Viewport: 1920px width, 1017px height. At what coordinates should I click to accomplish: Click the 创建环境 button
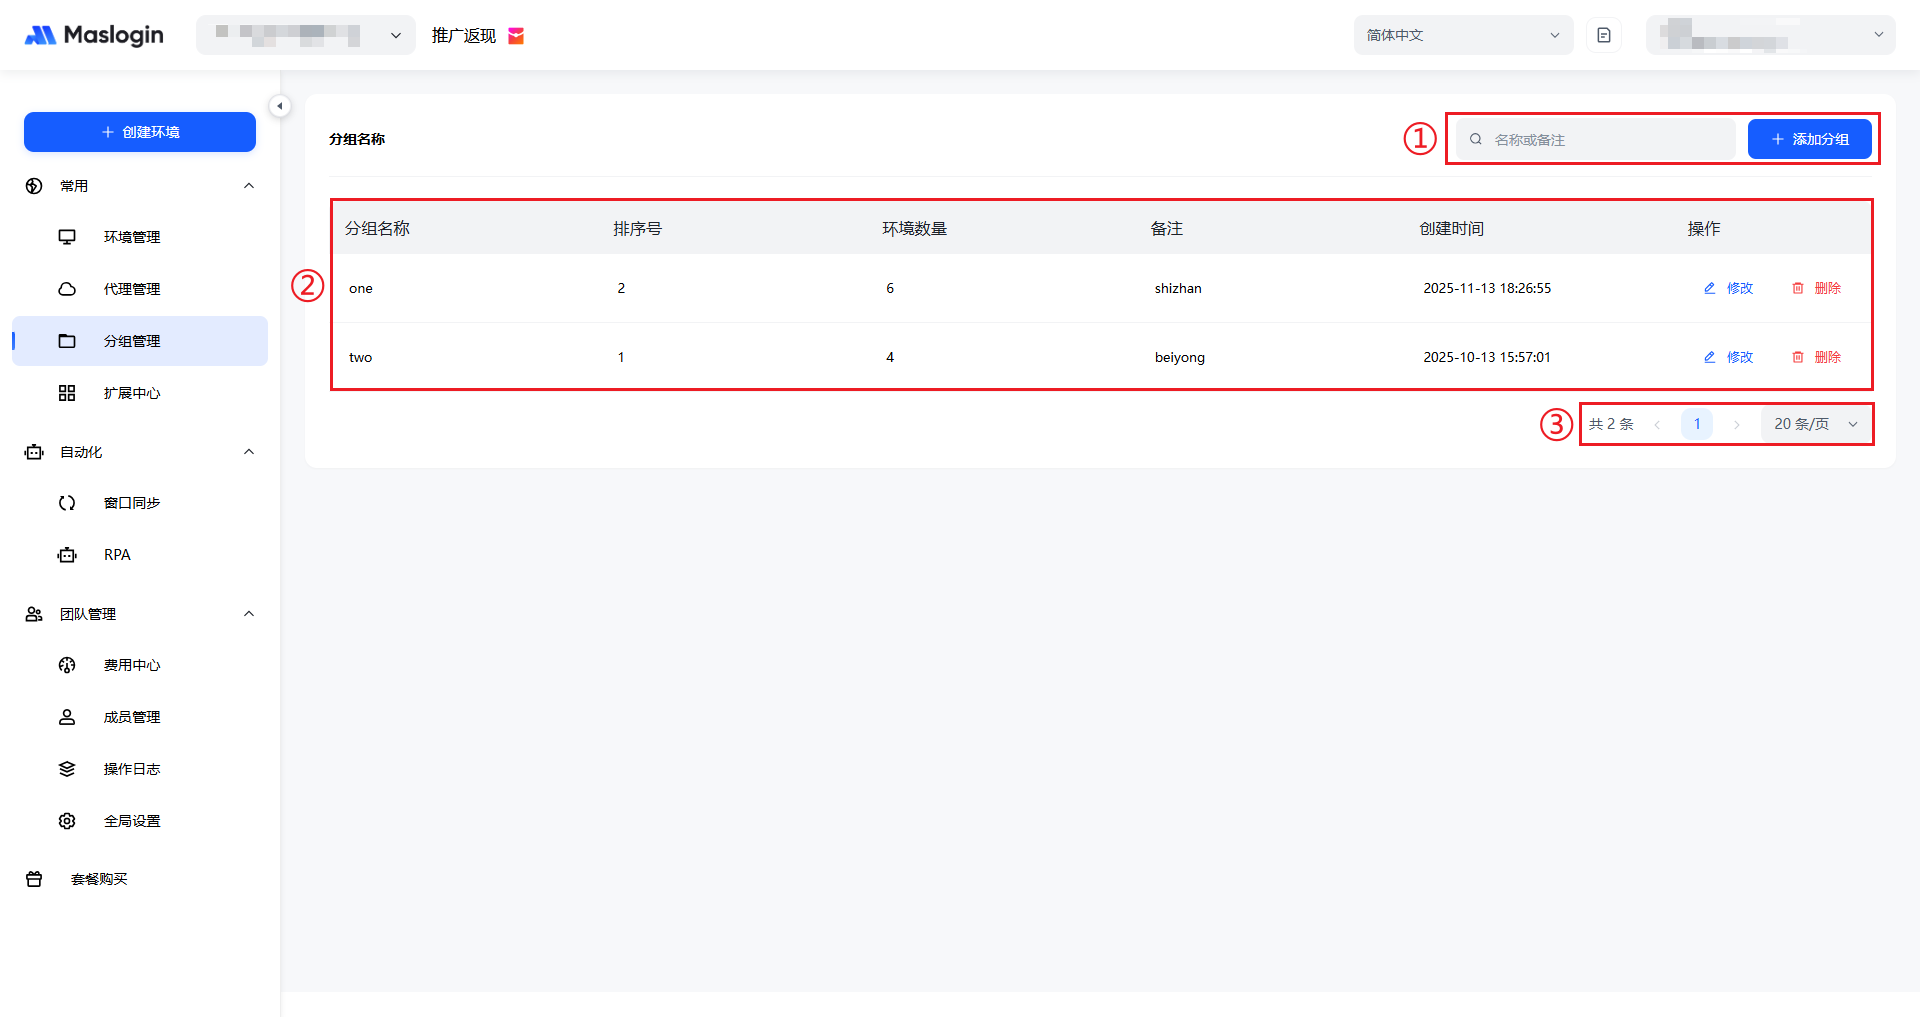click(x=140, y=132)
